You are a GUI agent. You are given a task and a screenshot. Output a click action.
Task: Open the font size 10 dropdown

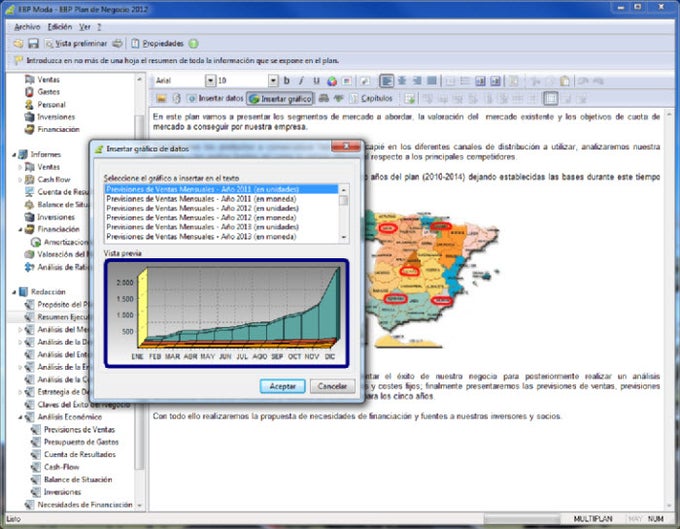273,81
